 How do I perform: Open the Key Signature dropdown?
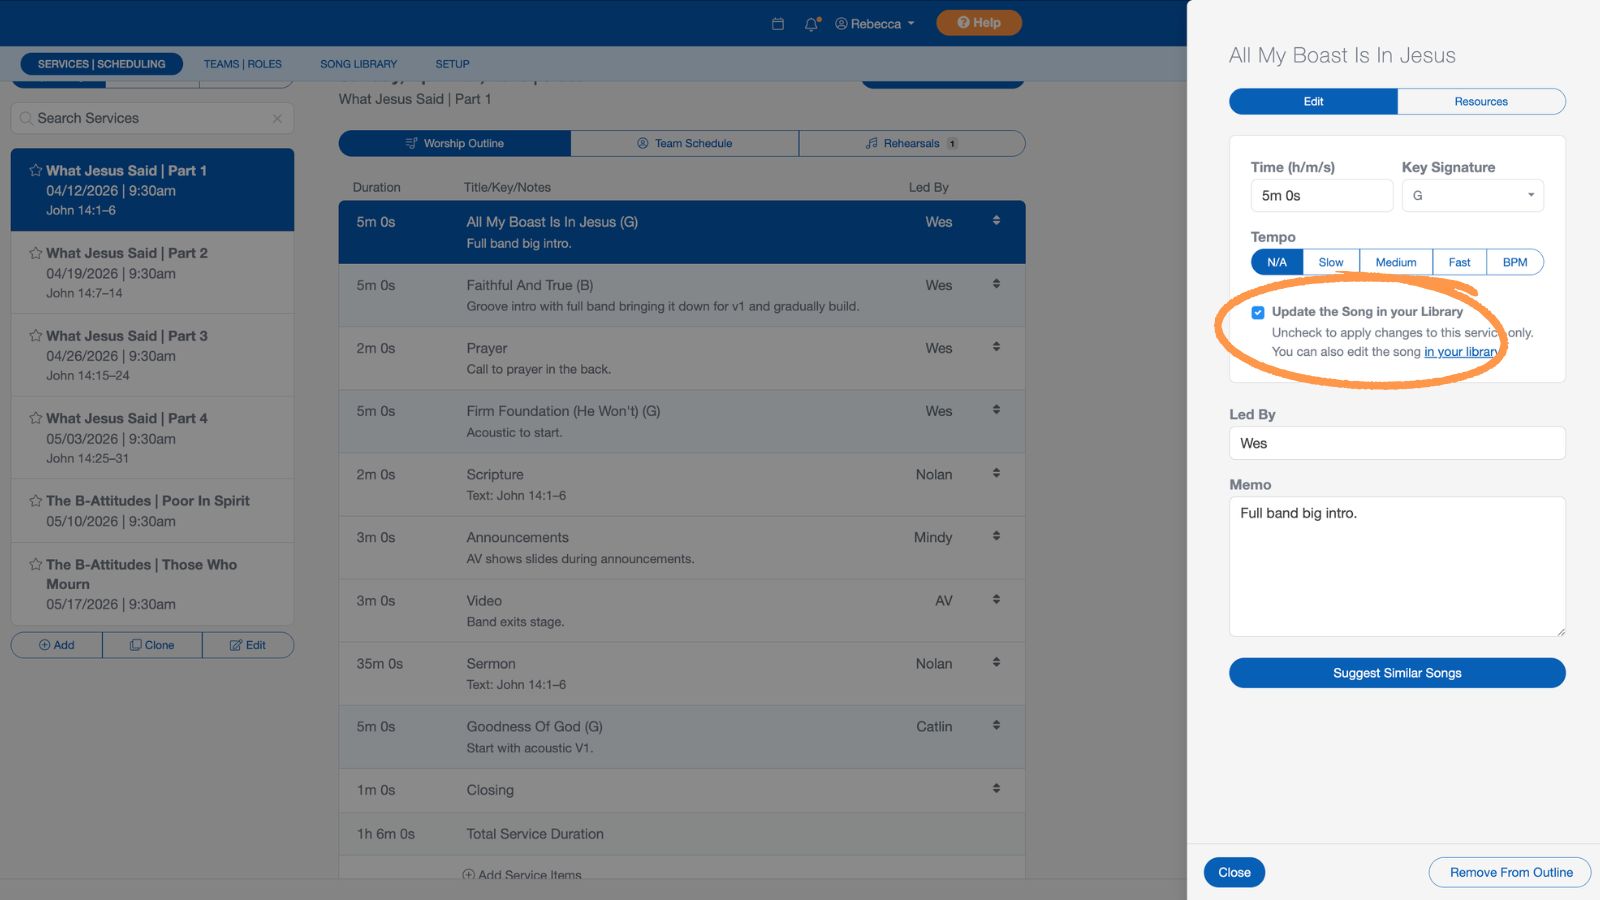pyautogui.click(x=1472, y=196)
